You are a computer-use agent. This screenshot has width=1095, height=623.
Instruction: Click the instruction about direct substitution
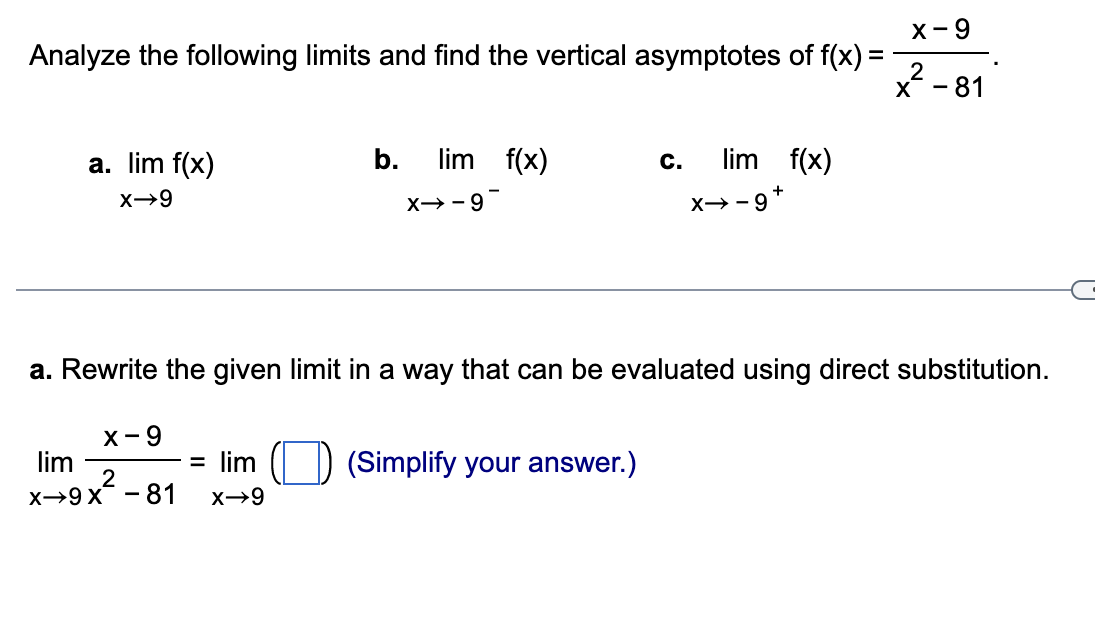(540, 370)
